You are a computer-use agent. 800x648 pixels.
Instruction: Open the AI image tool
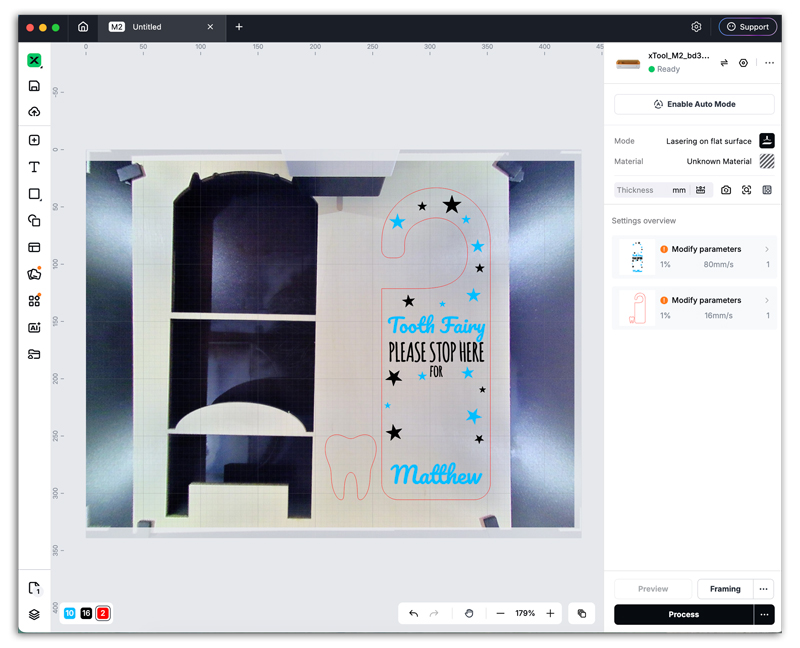click(x=34, y=328)
